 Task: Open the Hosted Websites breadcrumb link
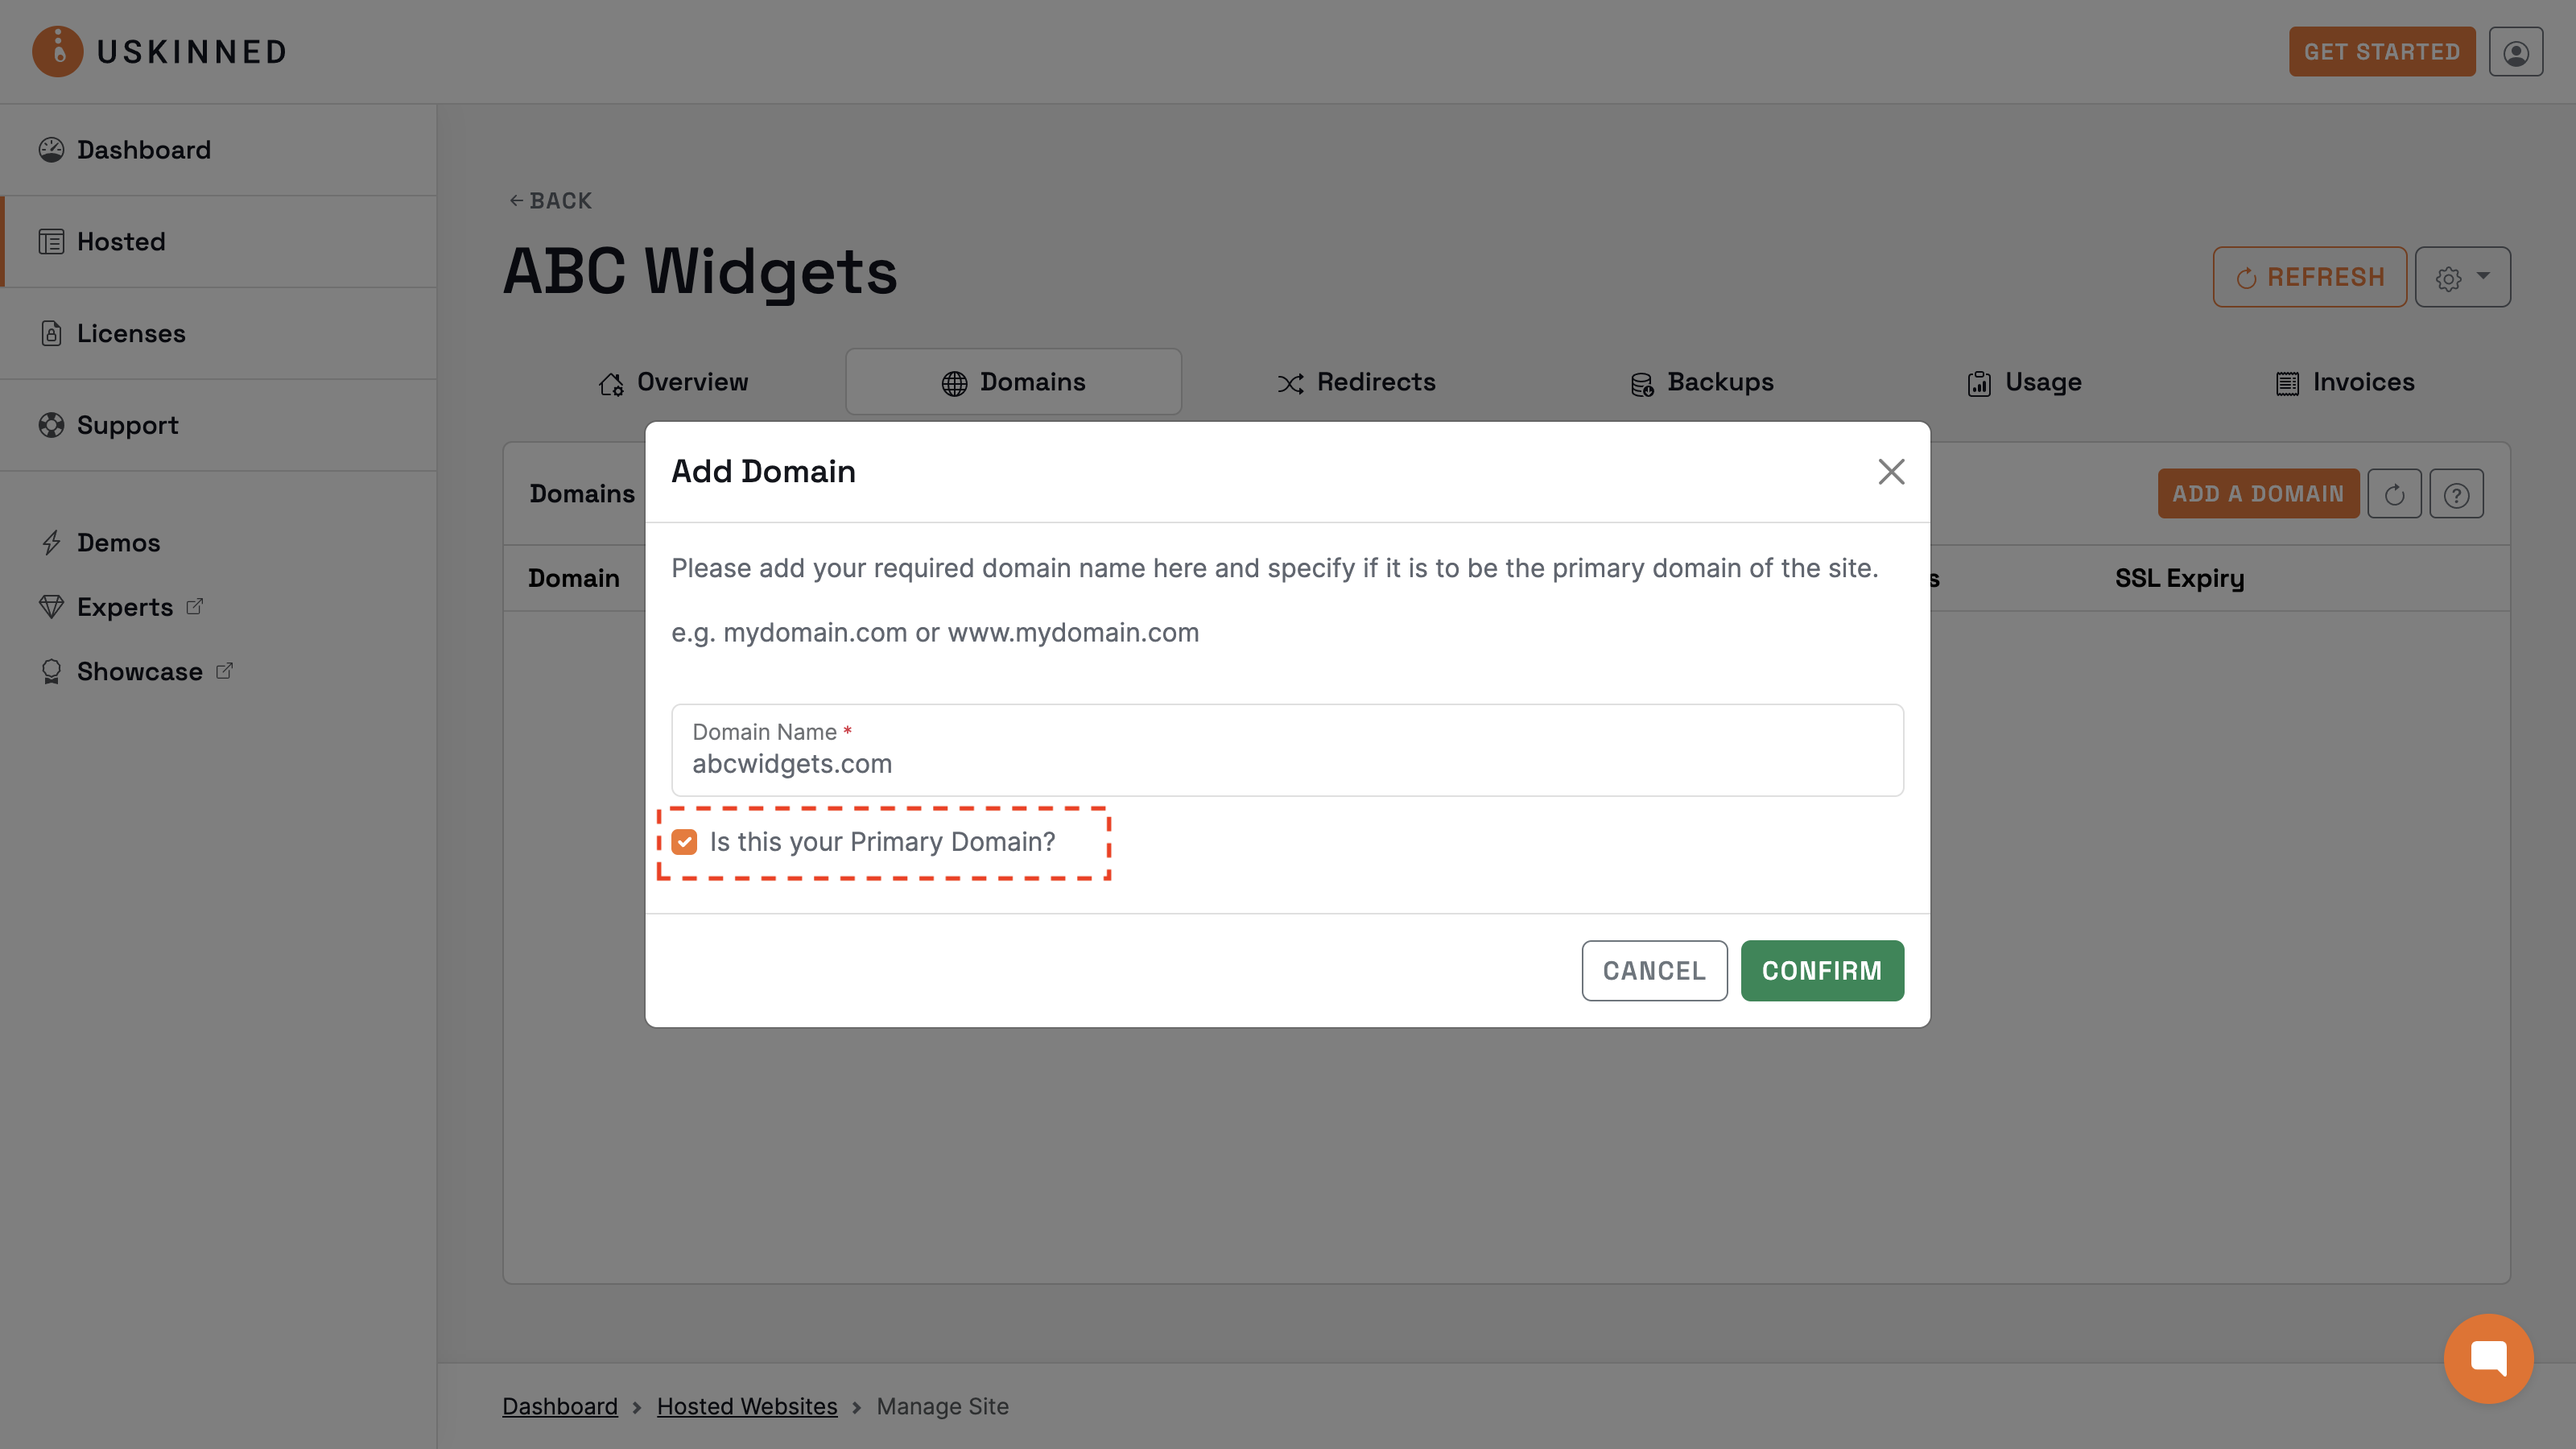click(x=747, y=1406)
